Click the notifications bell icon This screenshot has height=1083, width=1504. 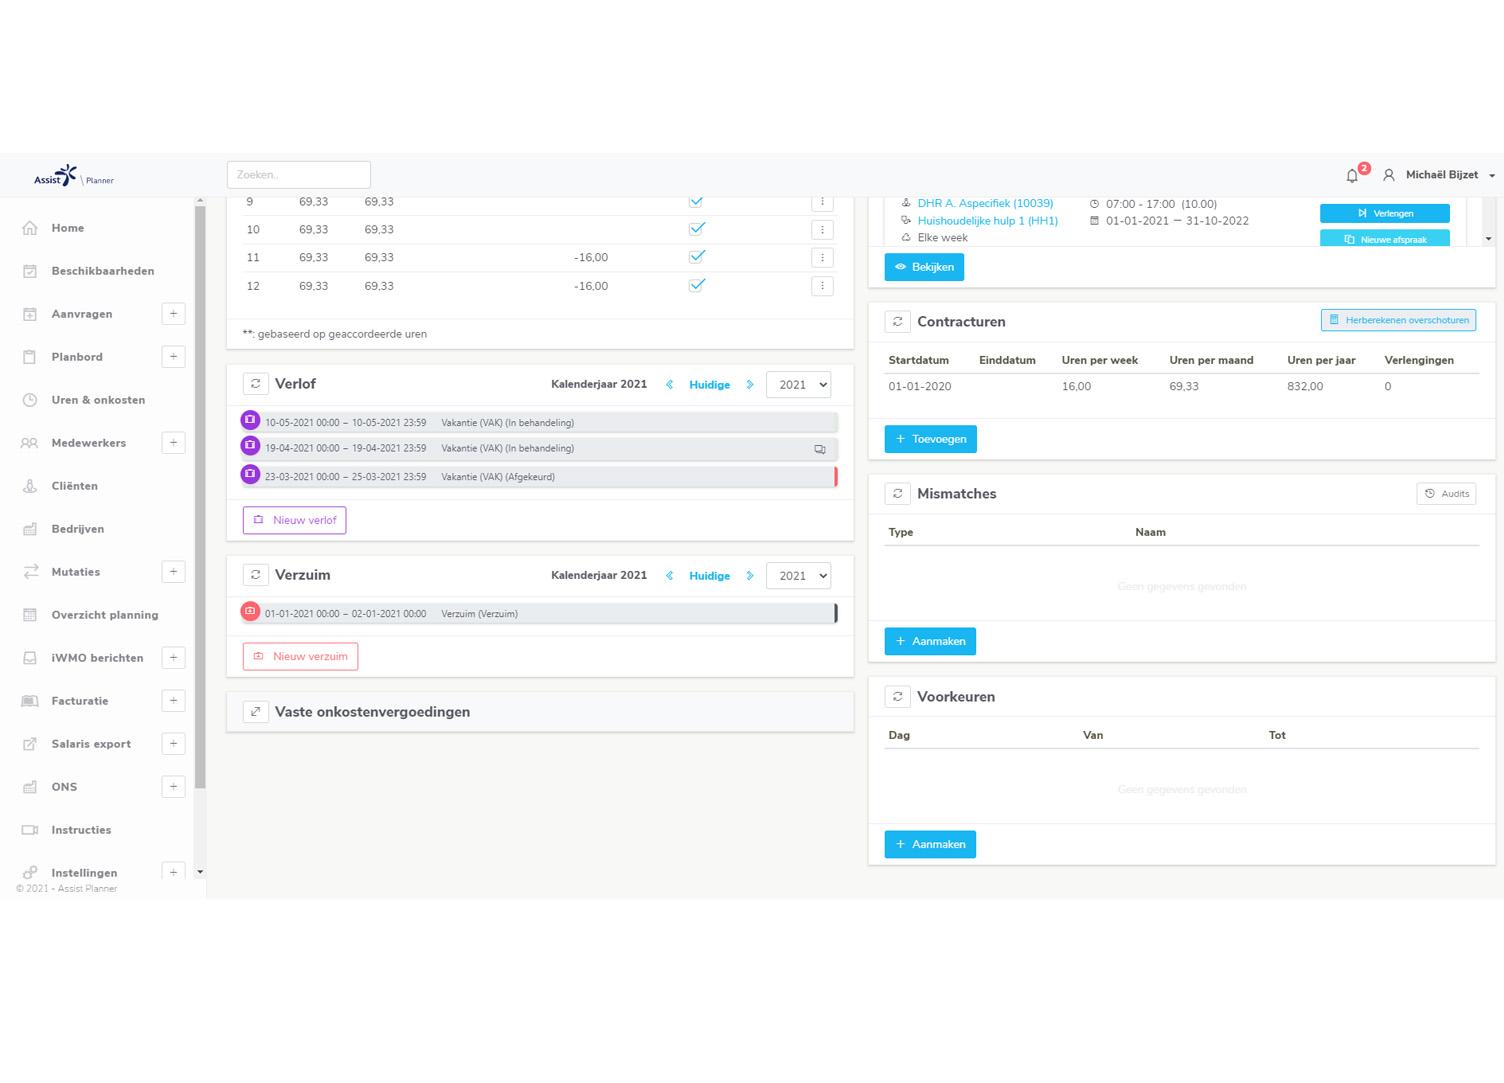coord(1352,176)
